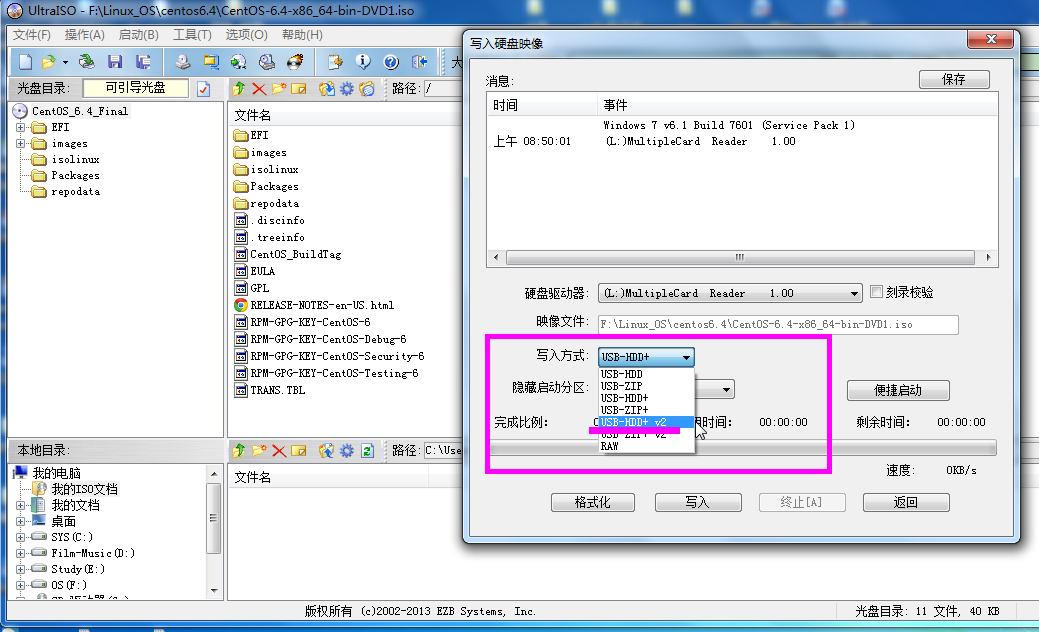This screenshot has height=632, width=1039.
Task: Expand the Study(E:) drive node
Action: click(x=21, y=569)
